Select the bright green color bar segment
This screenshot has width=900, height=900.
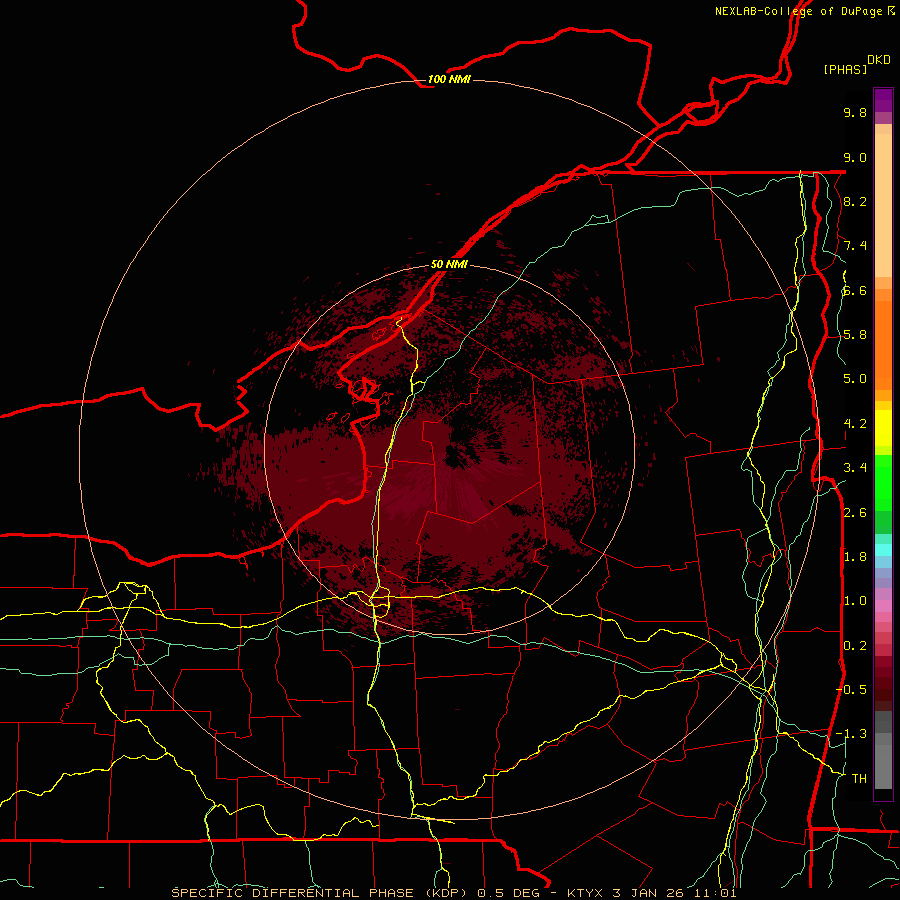coord(883,483)
